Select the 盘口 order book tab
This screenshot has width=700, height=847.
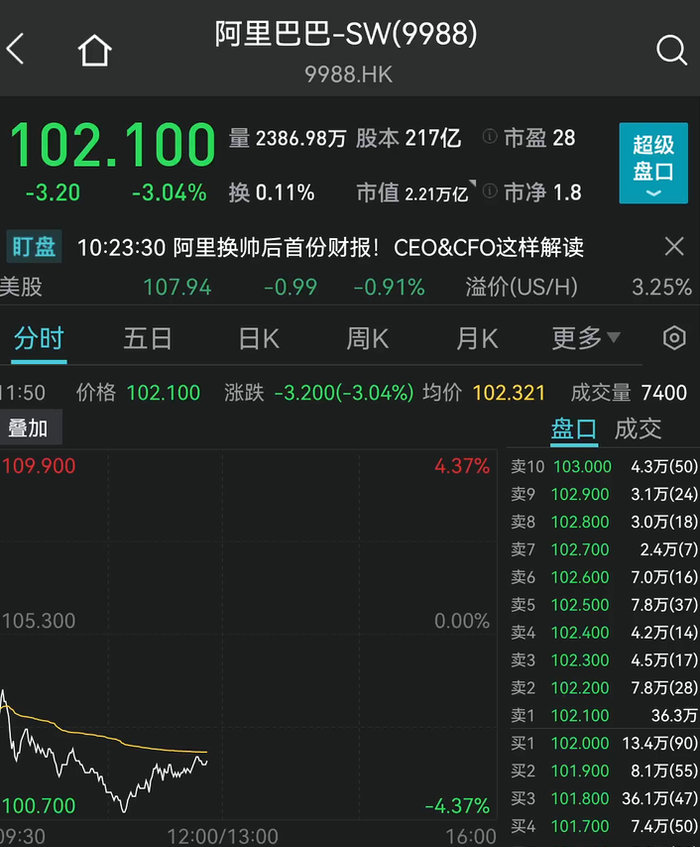(574, 429)
